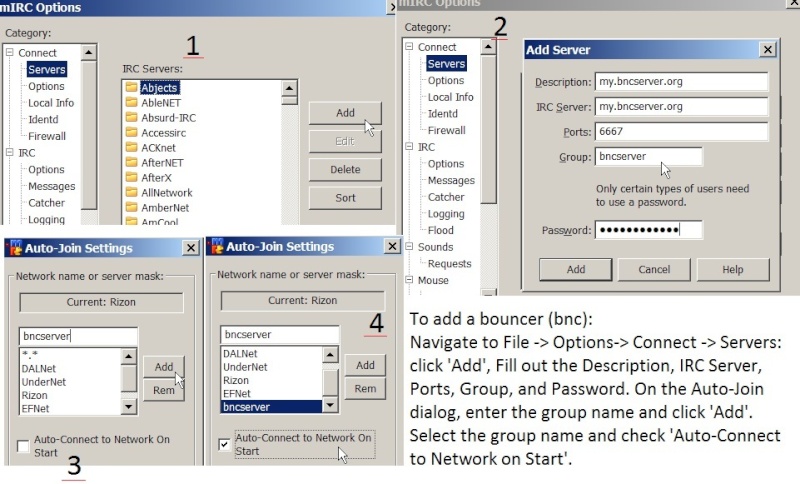The image size is (800, 484).
Task: Open Flood in right mIRC Options tree
Action: click(x=440, y=230)
